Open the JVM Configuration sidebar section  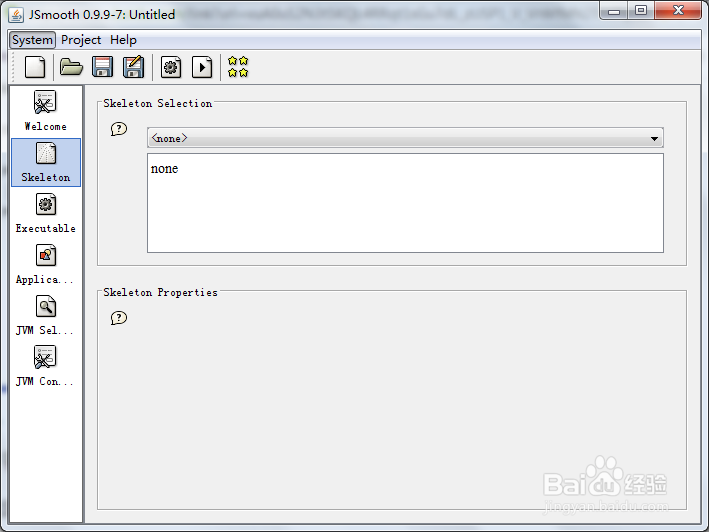(46, 367)
